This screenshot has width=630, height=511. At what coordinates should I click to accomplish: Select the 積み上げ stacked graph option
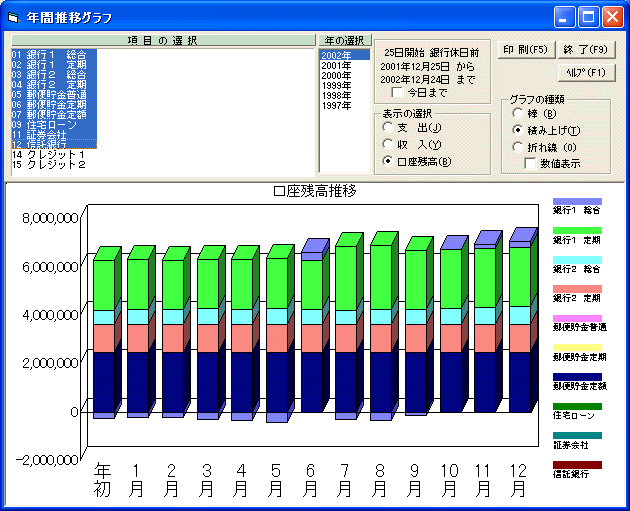click(517, 130)
